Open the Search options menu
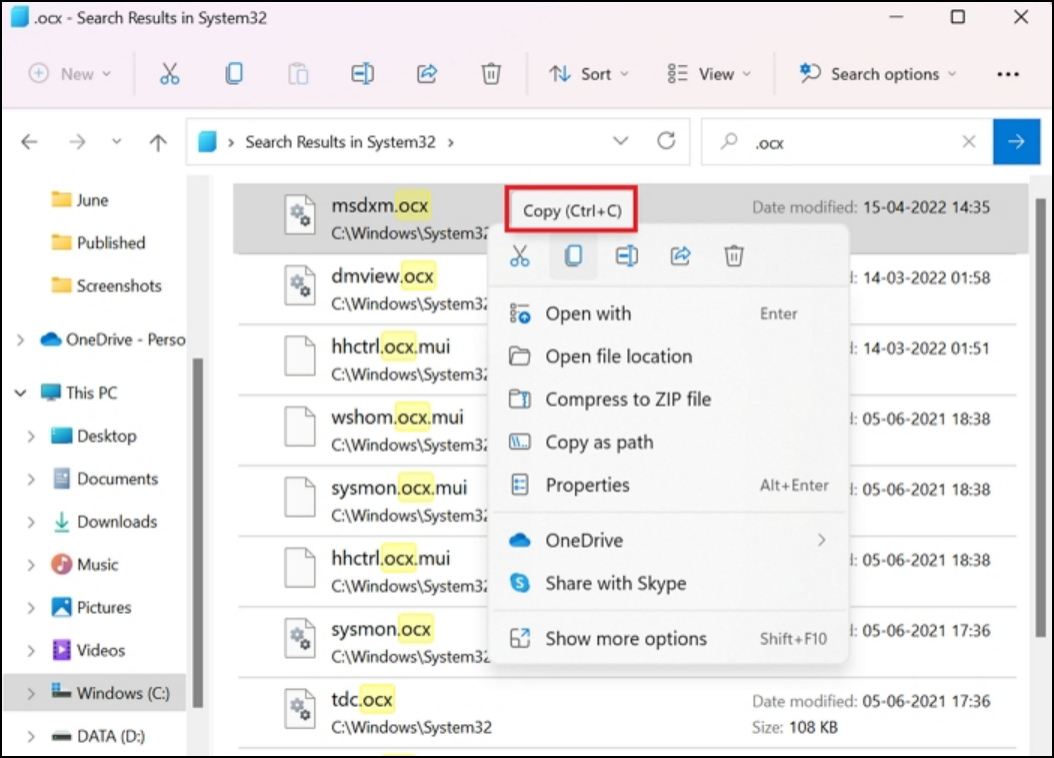 point(877,73)
